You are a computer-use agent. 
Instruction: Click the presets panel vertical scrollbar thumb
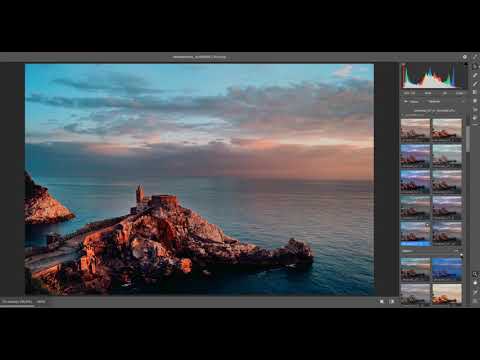coord(468,138)
